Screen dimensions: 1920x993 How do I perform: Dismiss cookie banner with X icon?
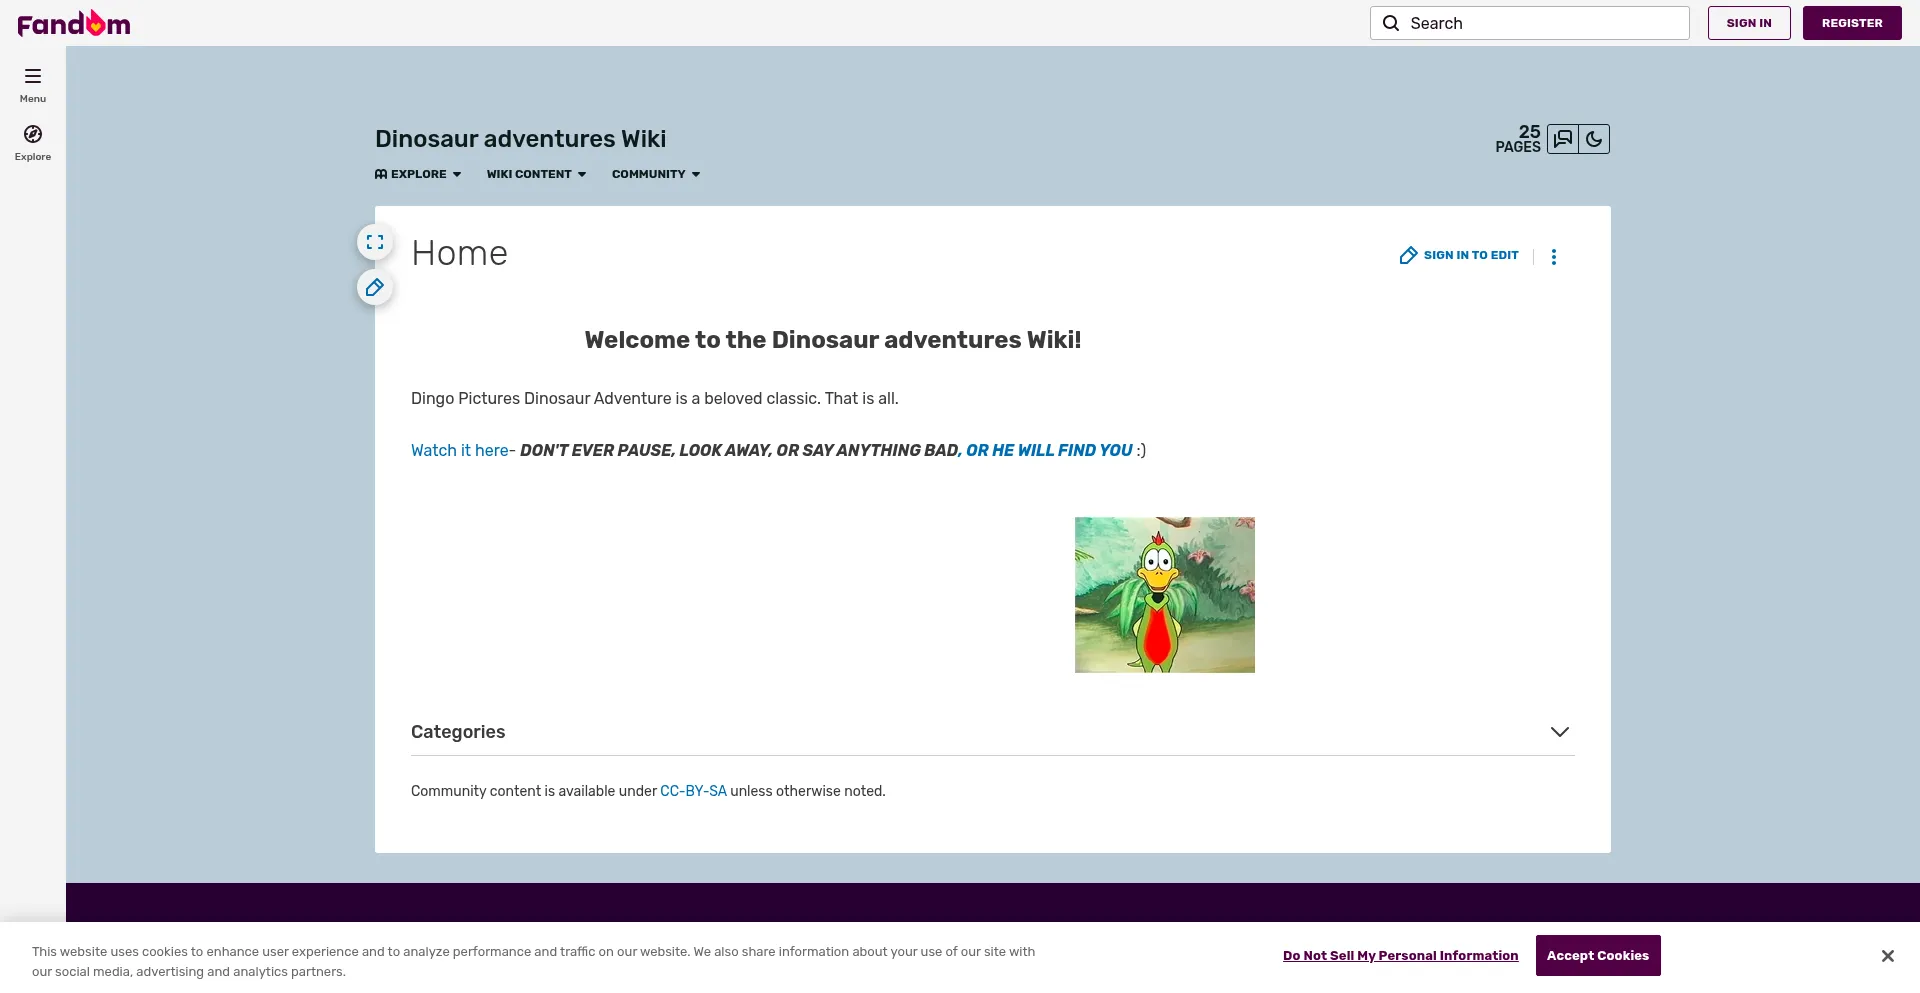coord(1887,956)
